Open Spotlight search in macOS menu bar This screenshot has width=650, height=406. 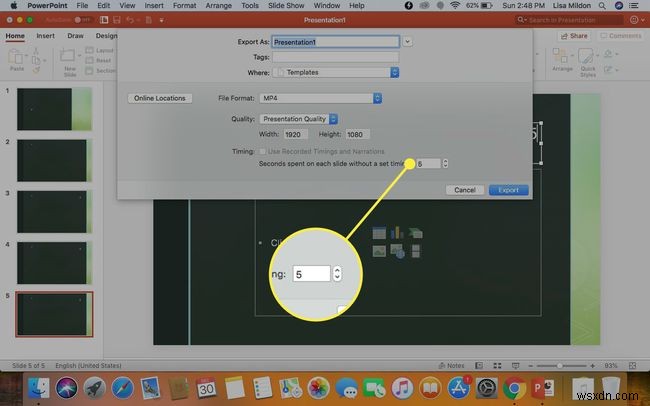tap(602, 6)
